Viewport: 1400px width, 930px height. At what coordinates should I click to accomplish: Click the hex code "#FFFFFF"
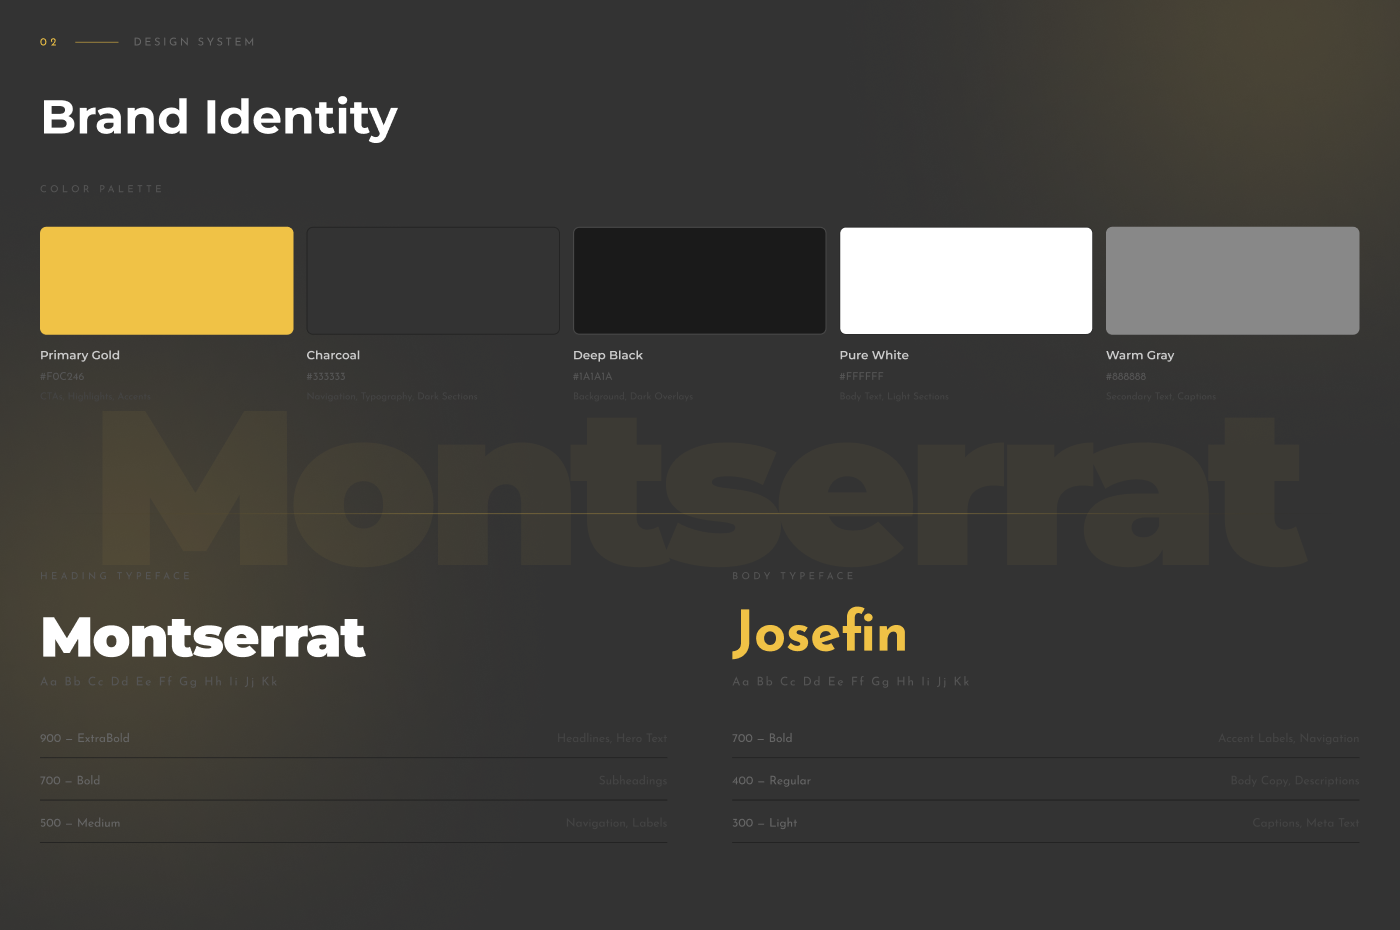(x=862, y=377)
